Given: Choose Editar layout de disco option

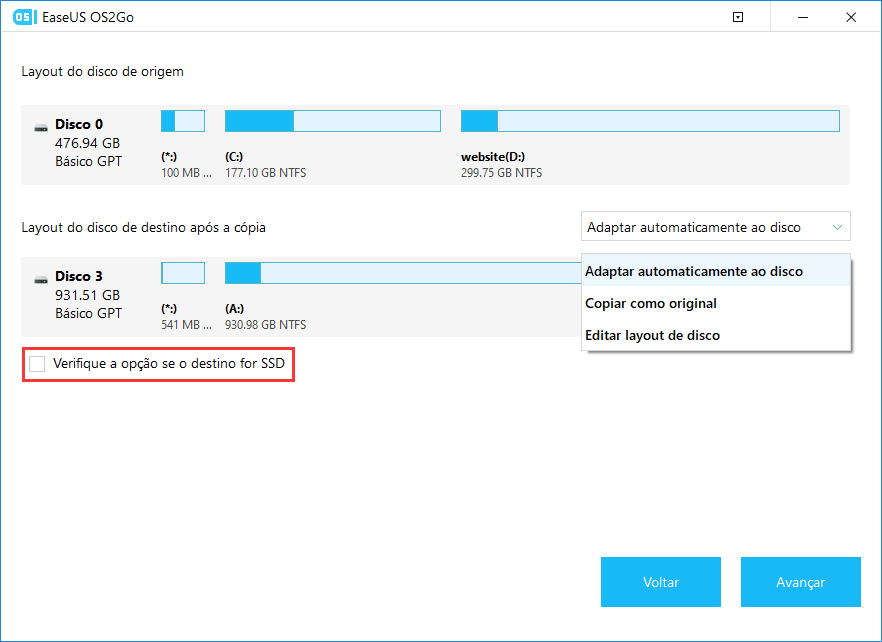Looking at the screenshot, I should [x=716, y=335].
